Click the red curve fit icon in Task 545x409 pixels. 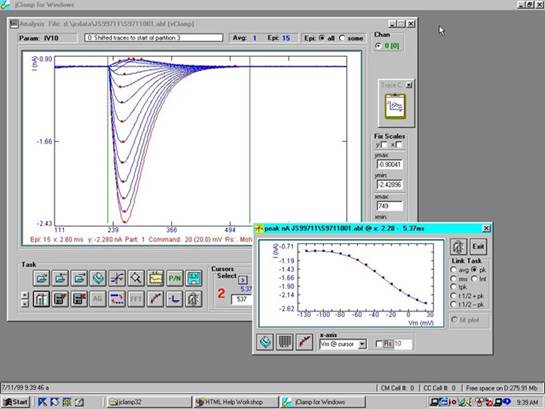[x=155, y=299]
